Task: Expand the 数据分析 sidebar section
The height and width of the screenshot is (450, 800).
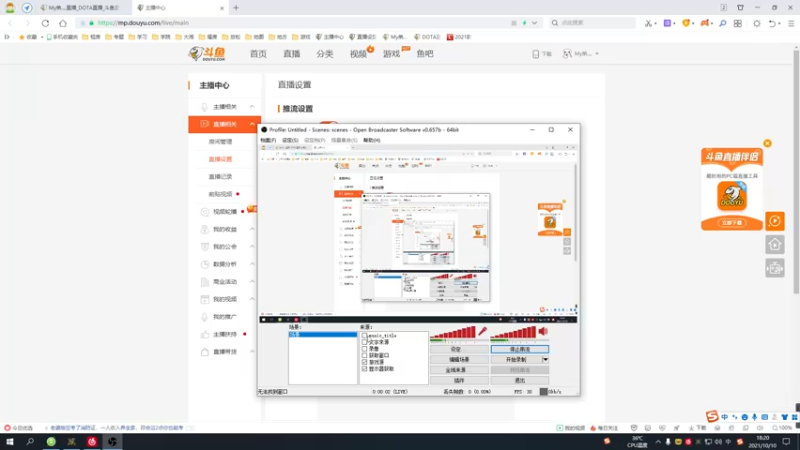Action: click(252, 264)
